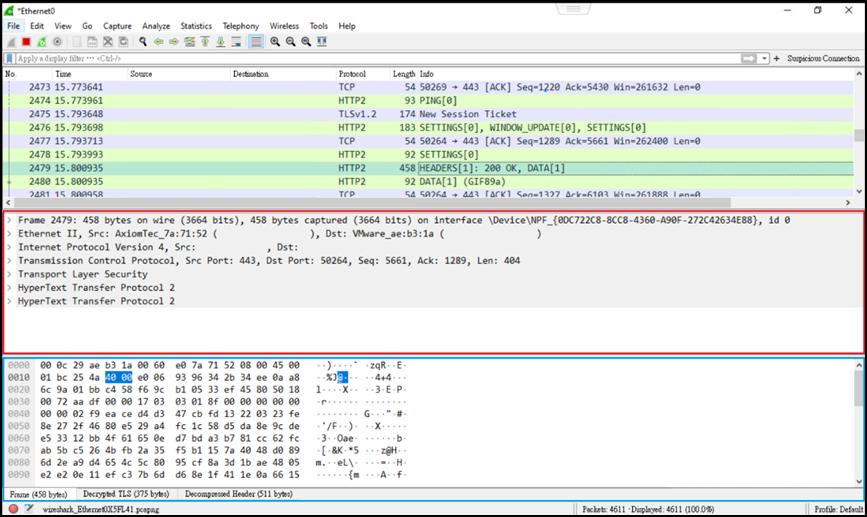Open the View menu
Screen dimensions: 867x517
[x=62, y=26]
